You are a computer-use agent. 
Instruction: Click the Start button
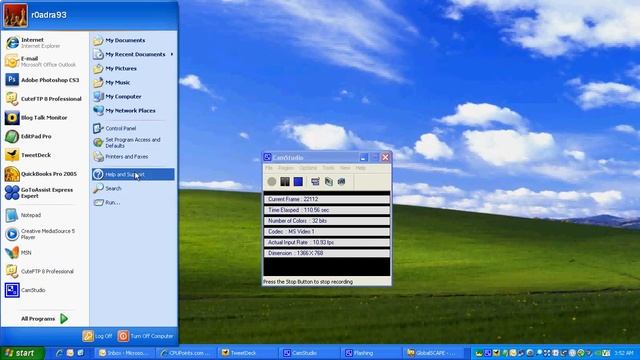click(x=22, y=353)
